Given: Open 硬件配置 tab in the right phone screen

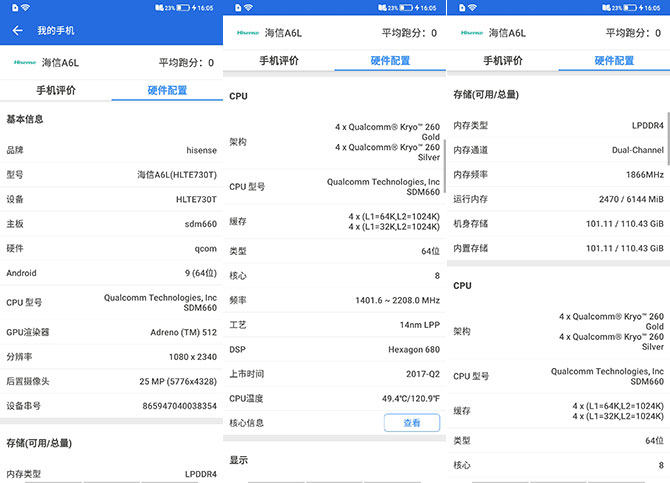Looking at the screenshot, I should pyautogui.click(x=614, y=61).
